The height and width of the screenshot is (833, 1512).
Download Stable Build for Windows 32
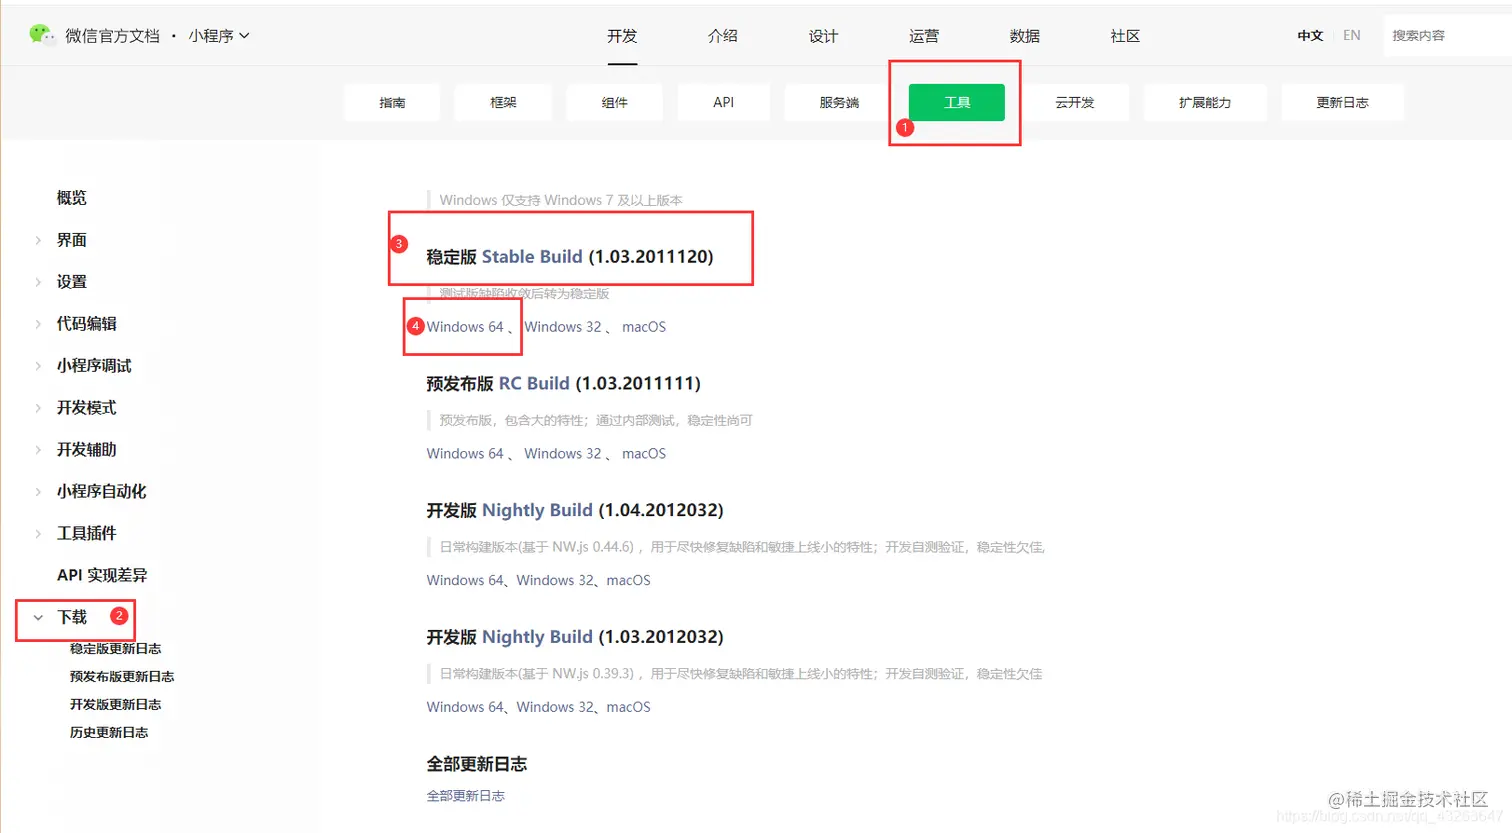tap(563, 327)
